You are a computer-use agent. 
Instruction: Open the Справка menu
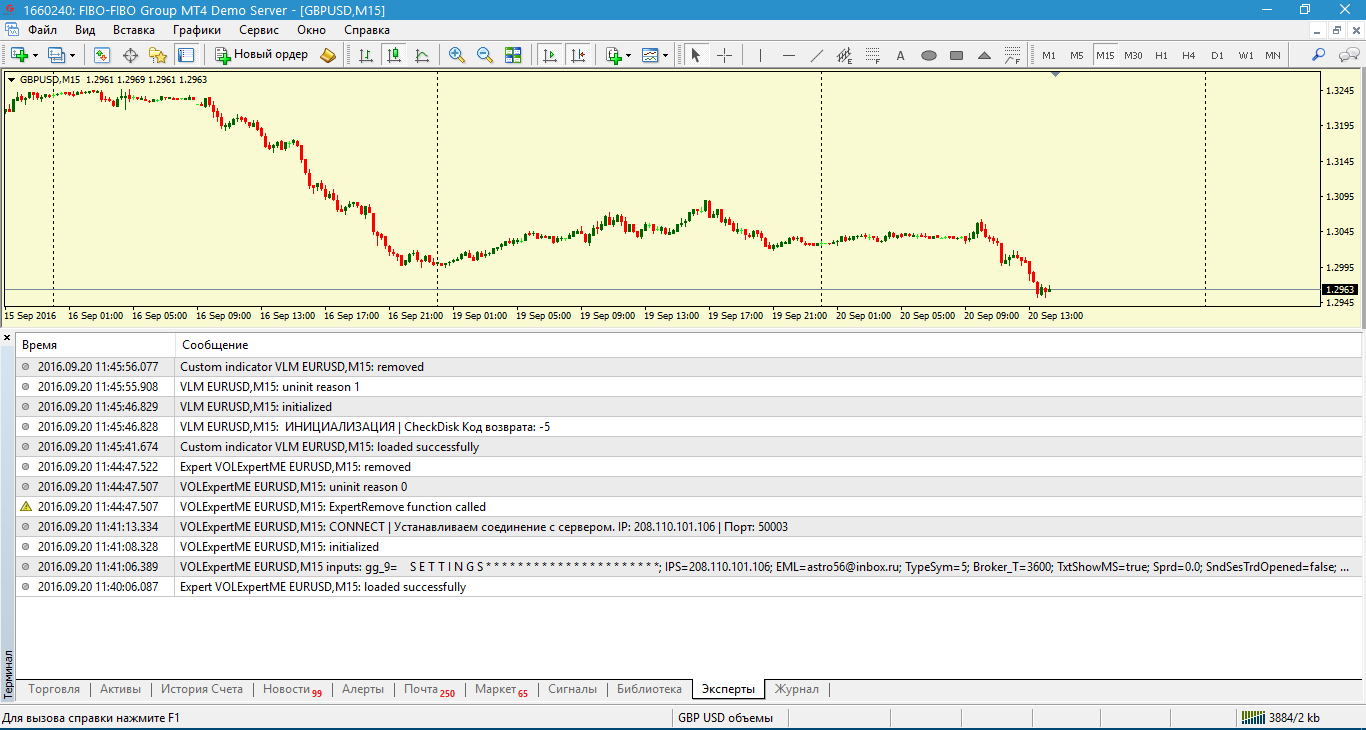click(367, 30)
